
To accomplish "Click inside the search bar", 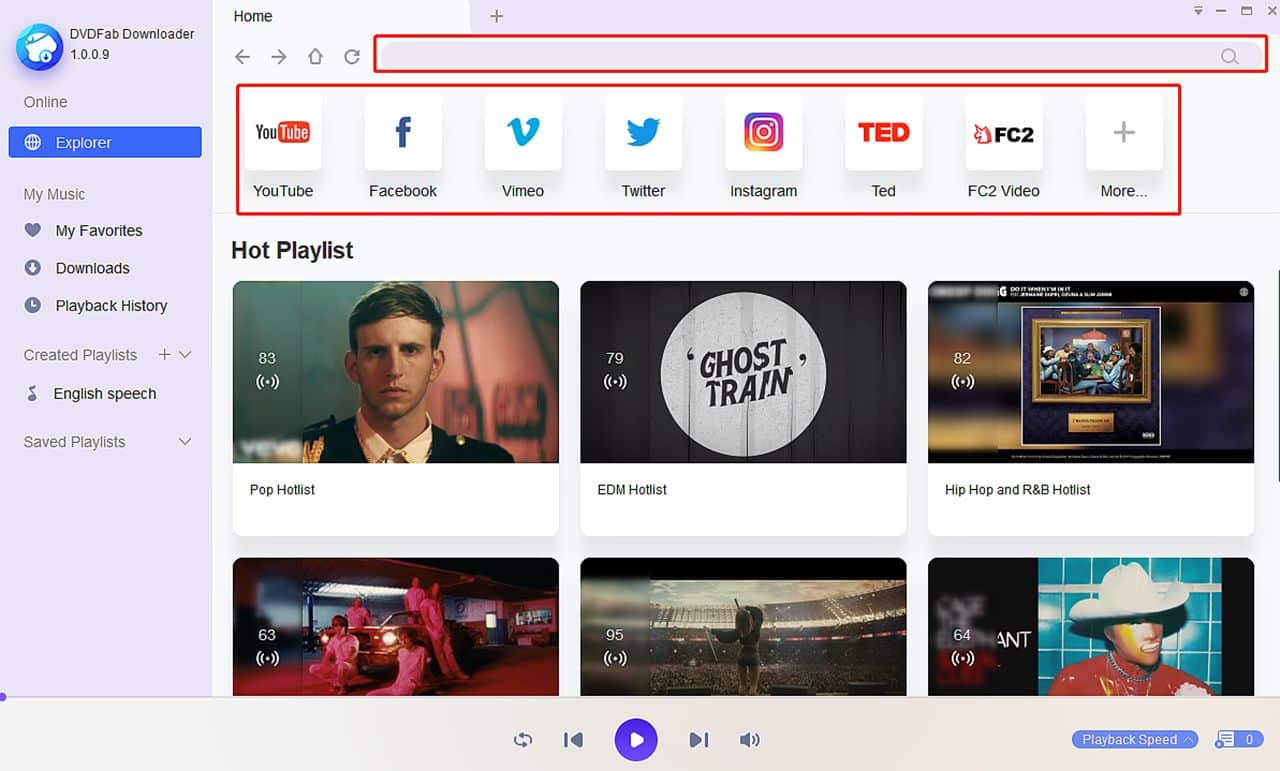I will [800, 56].
